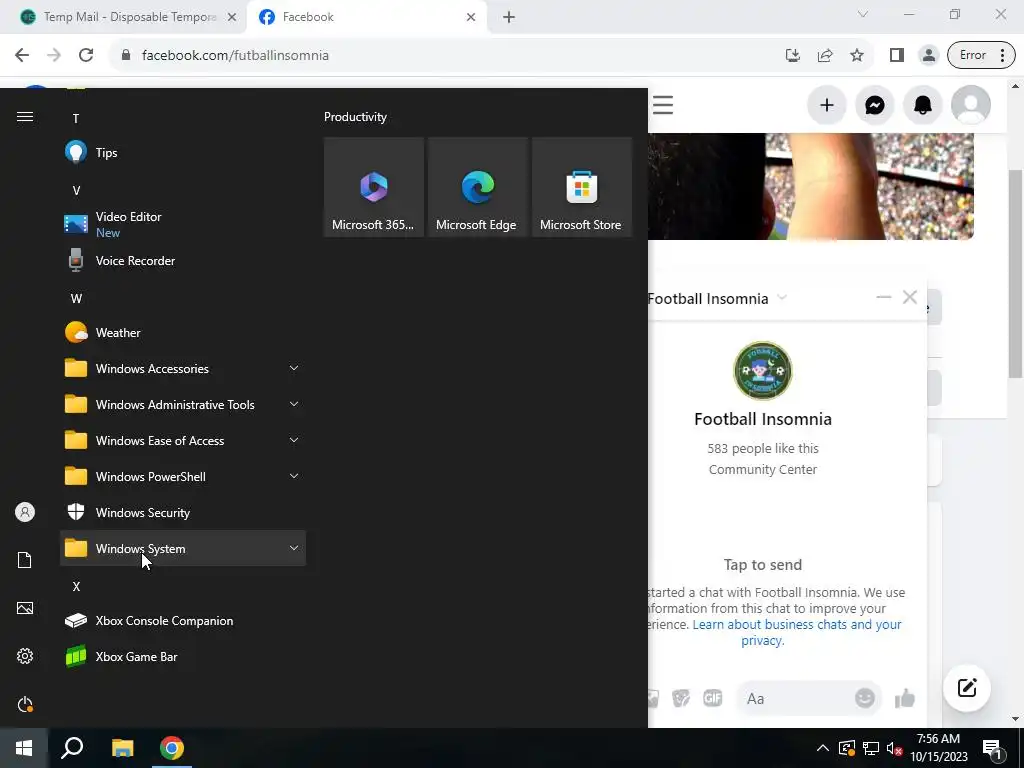Open the Microsoft Store tile
This screenshot has width=1024, height=768.
[x=582, y=187]
